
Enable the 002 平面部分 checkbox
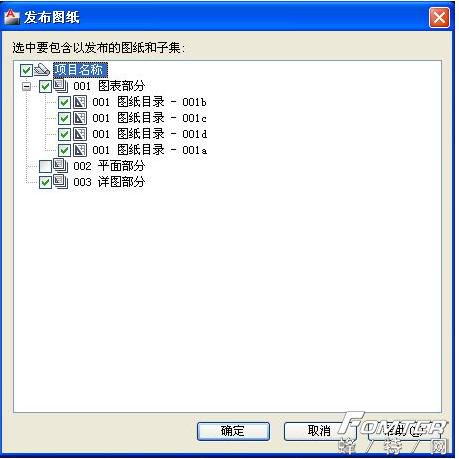click(45, 166)
